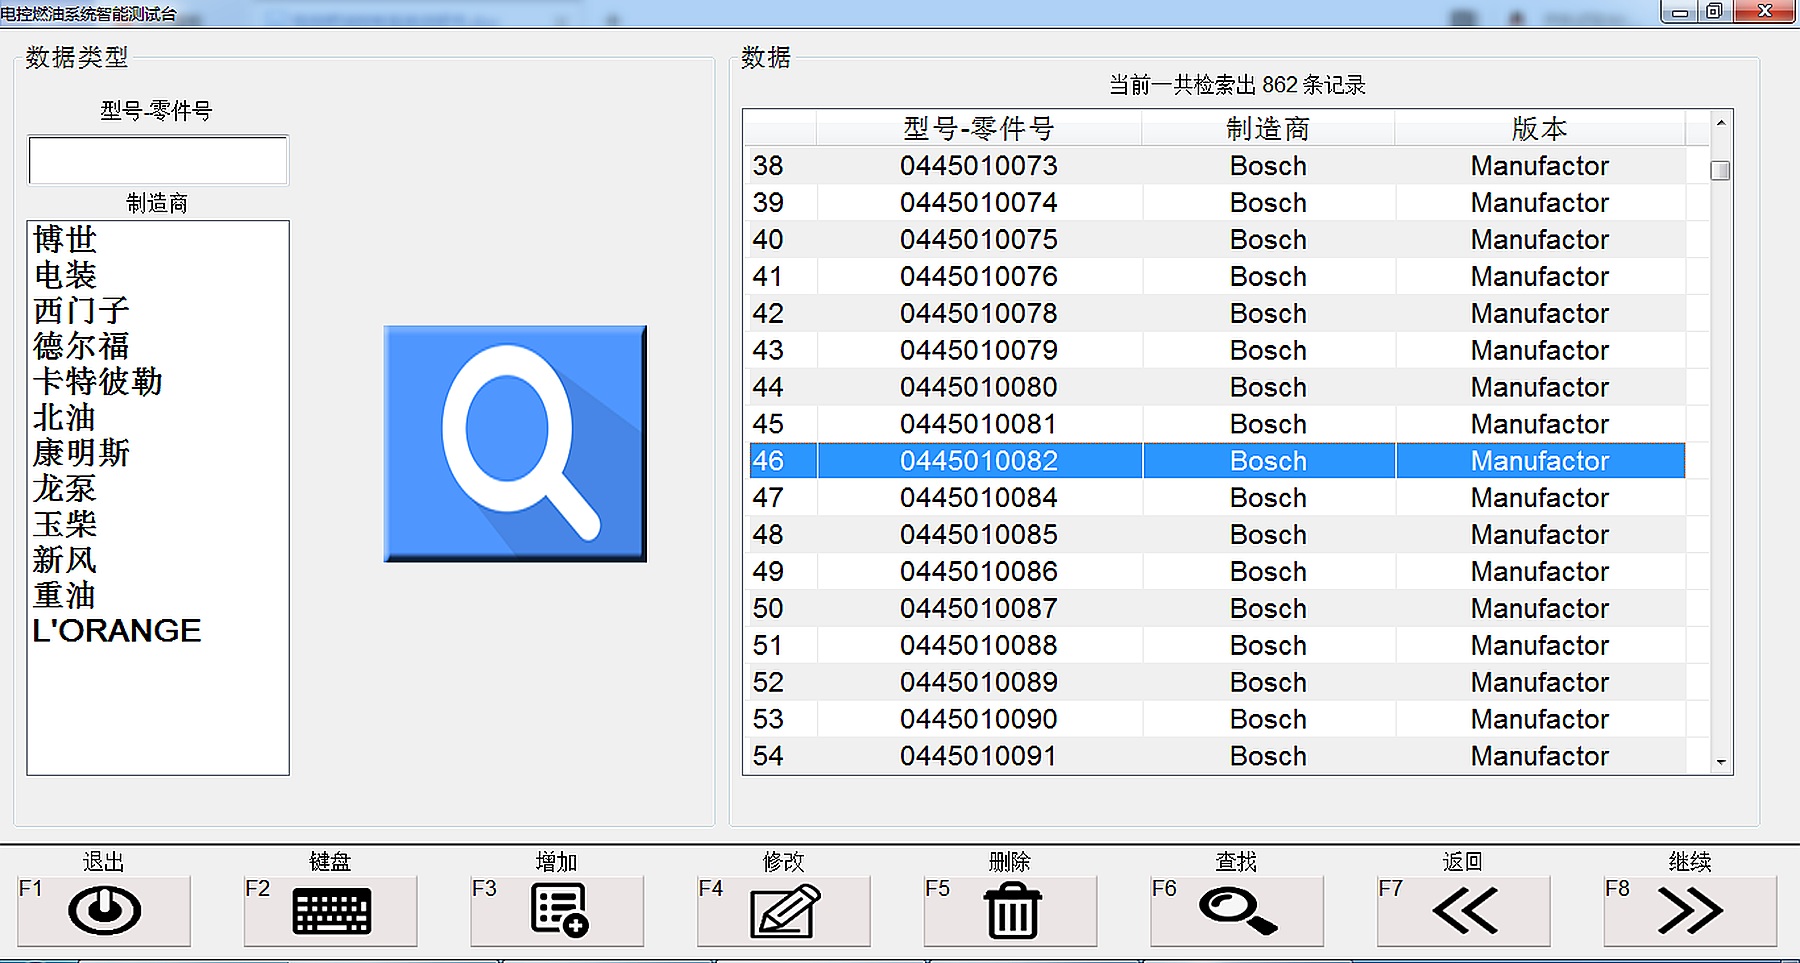
Task: Select L'ORANGE in manufacturer list
Action: click(x=117, y=631)
